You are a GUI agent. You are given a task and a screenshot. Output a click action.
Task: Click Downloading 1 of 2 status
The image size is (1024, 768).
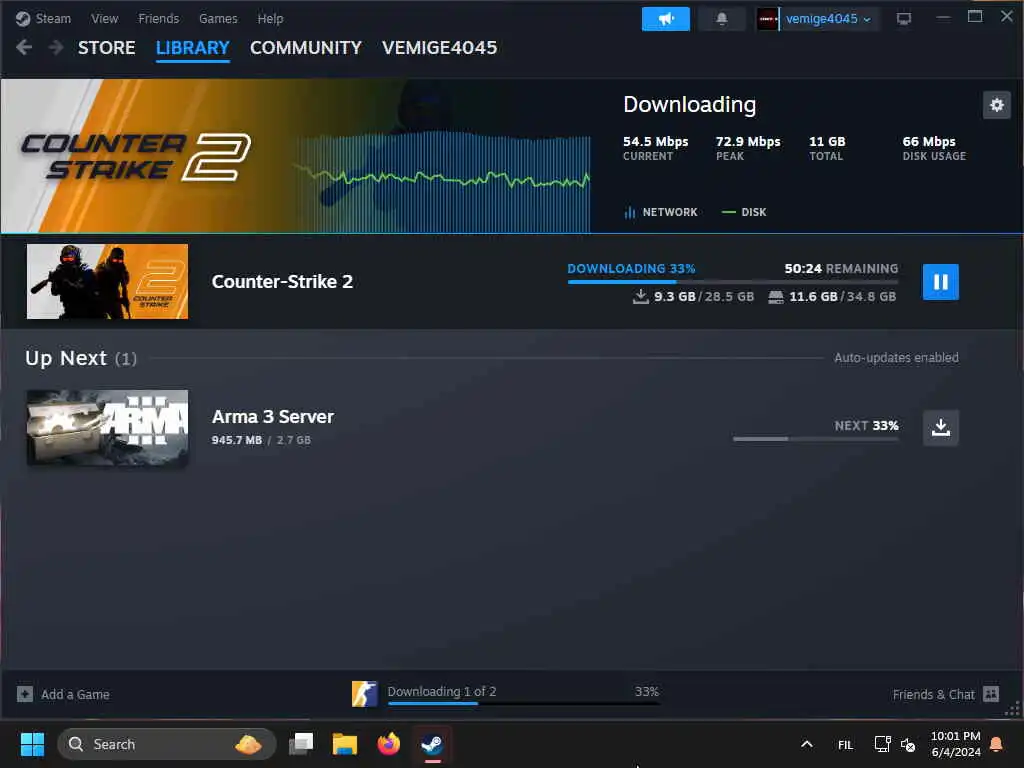(x=441, y=691)
